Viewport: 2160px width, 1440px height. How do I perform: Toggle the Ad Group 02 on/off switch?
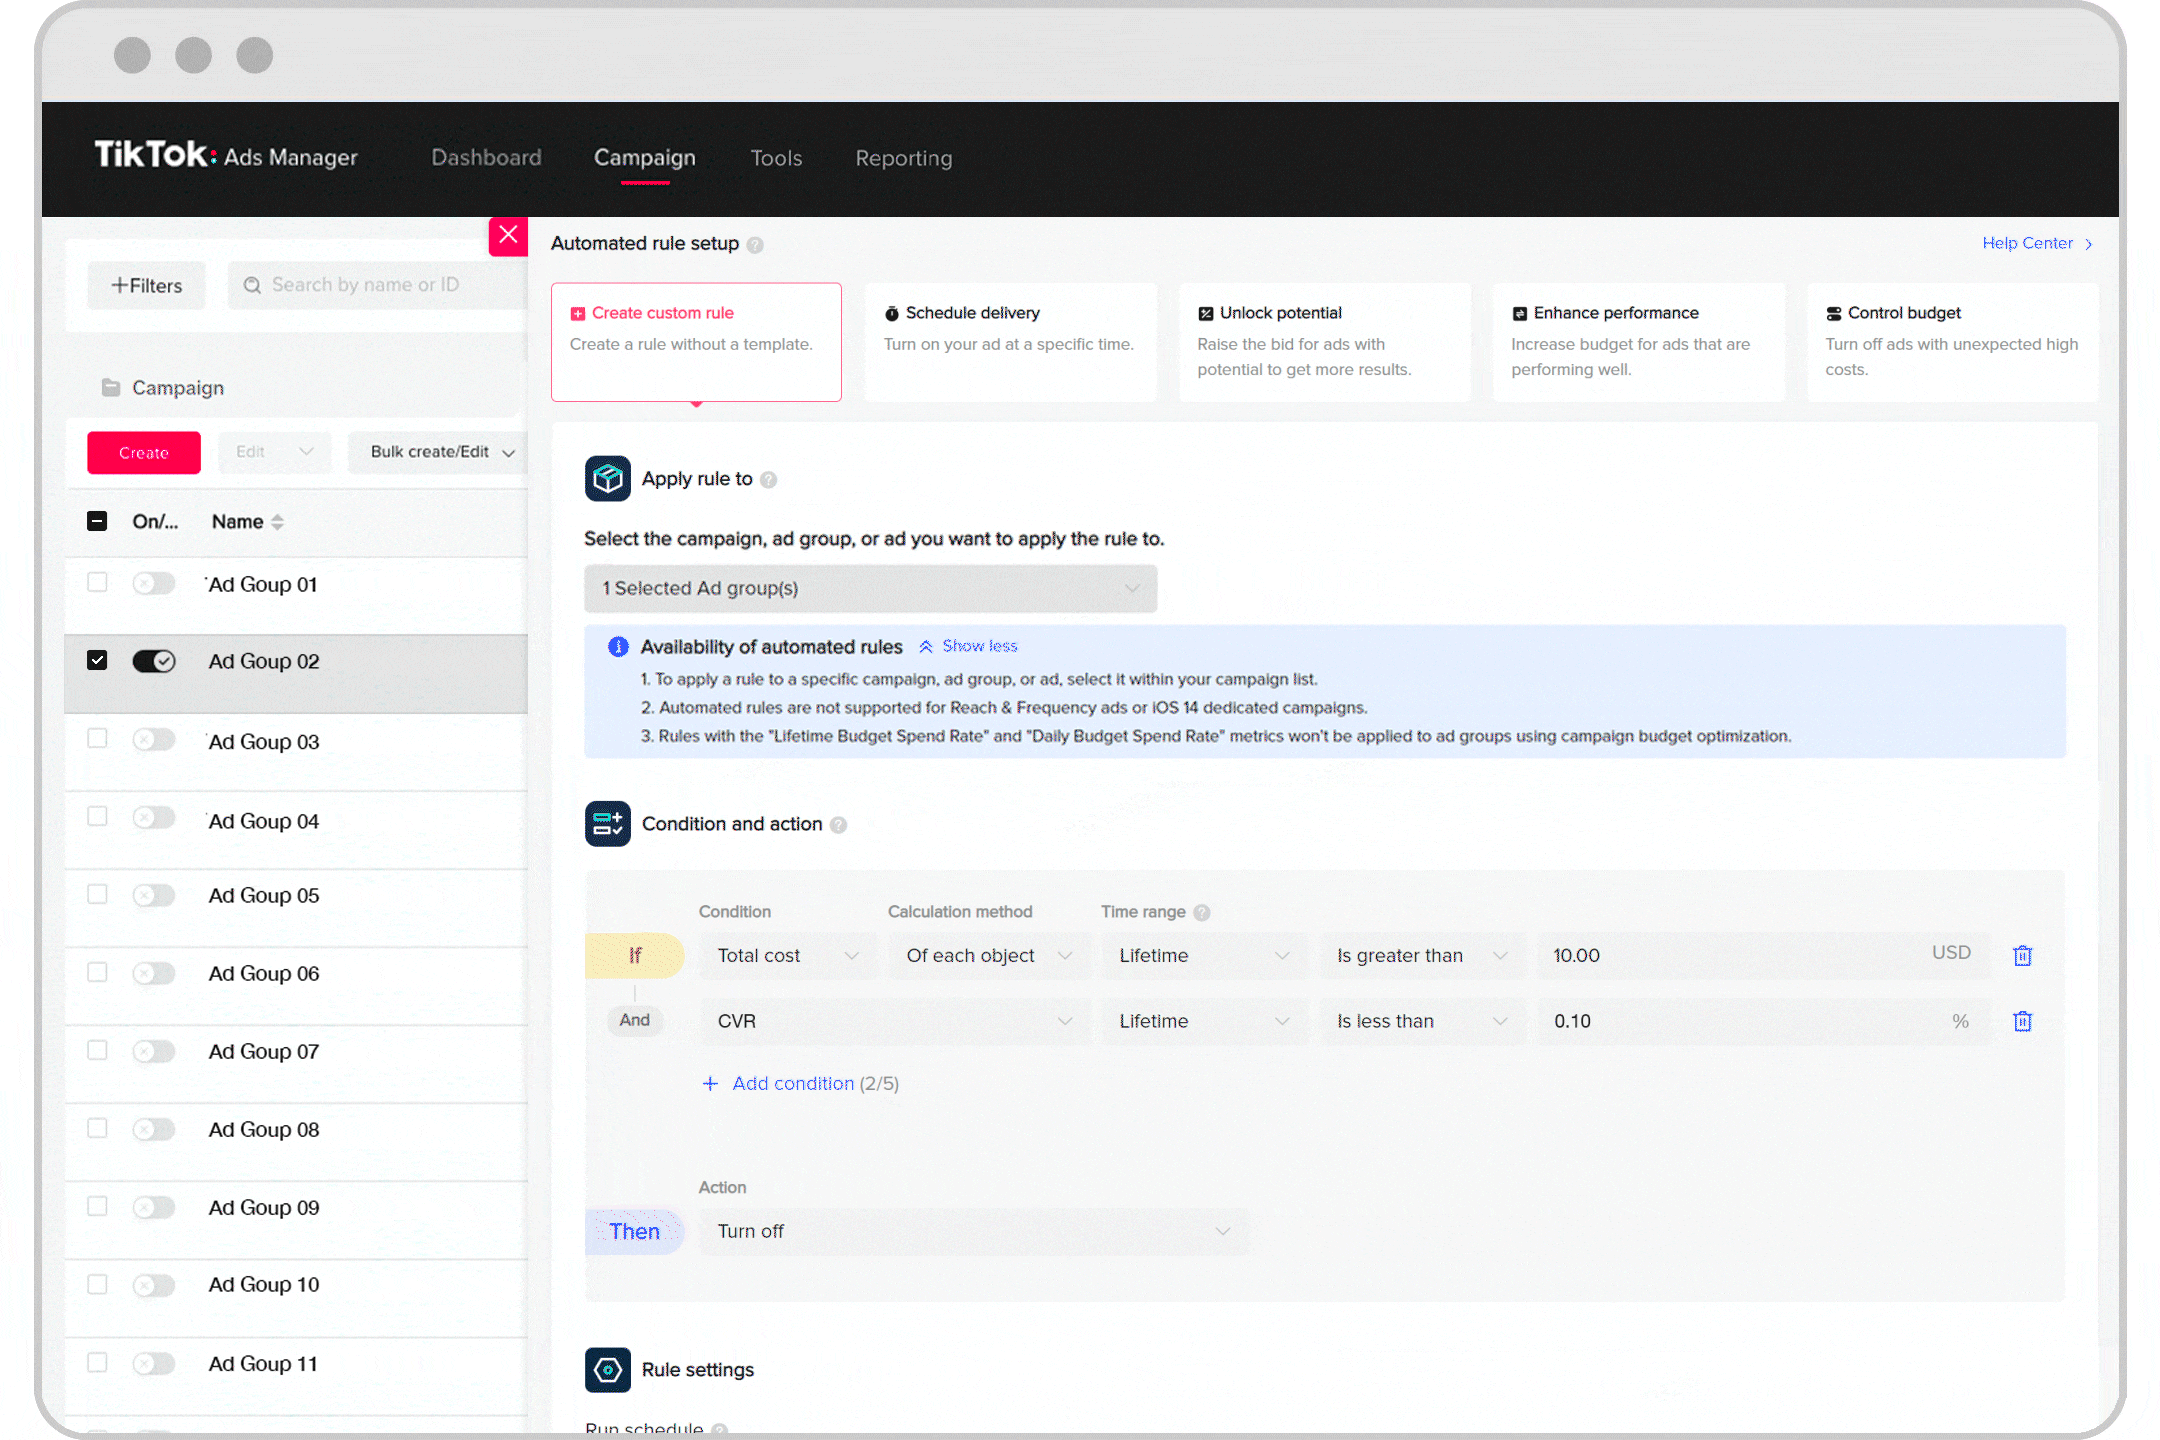(x=153, y=661)
